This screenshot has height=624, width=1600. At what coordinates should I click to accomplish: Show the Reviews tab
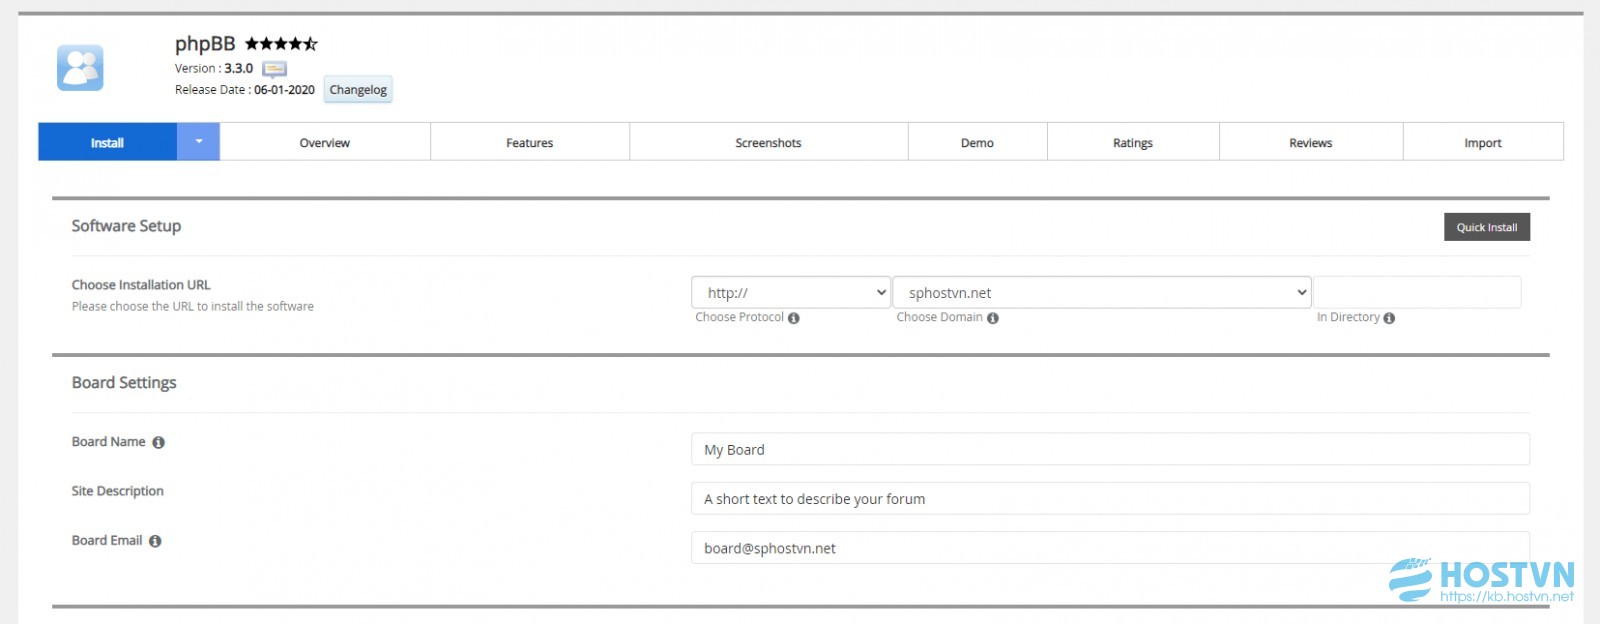tap(1311, 142)
